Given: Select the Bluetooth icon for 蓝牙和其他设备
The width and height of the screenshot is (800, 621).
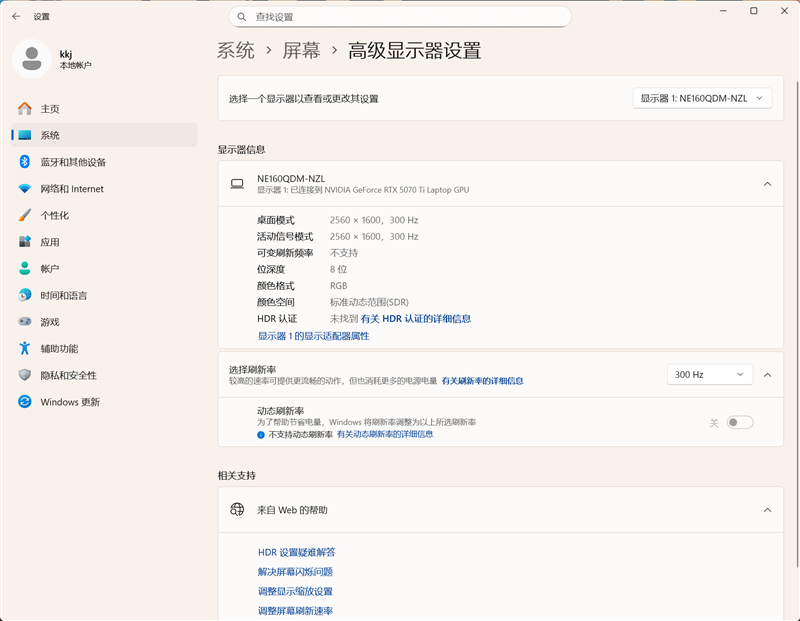Looking at the screenshot, I should point(25,162).
